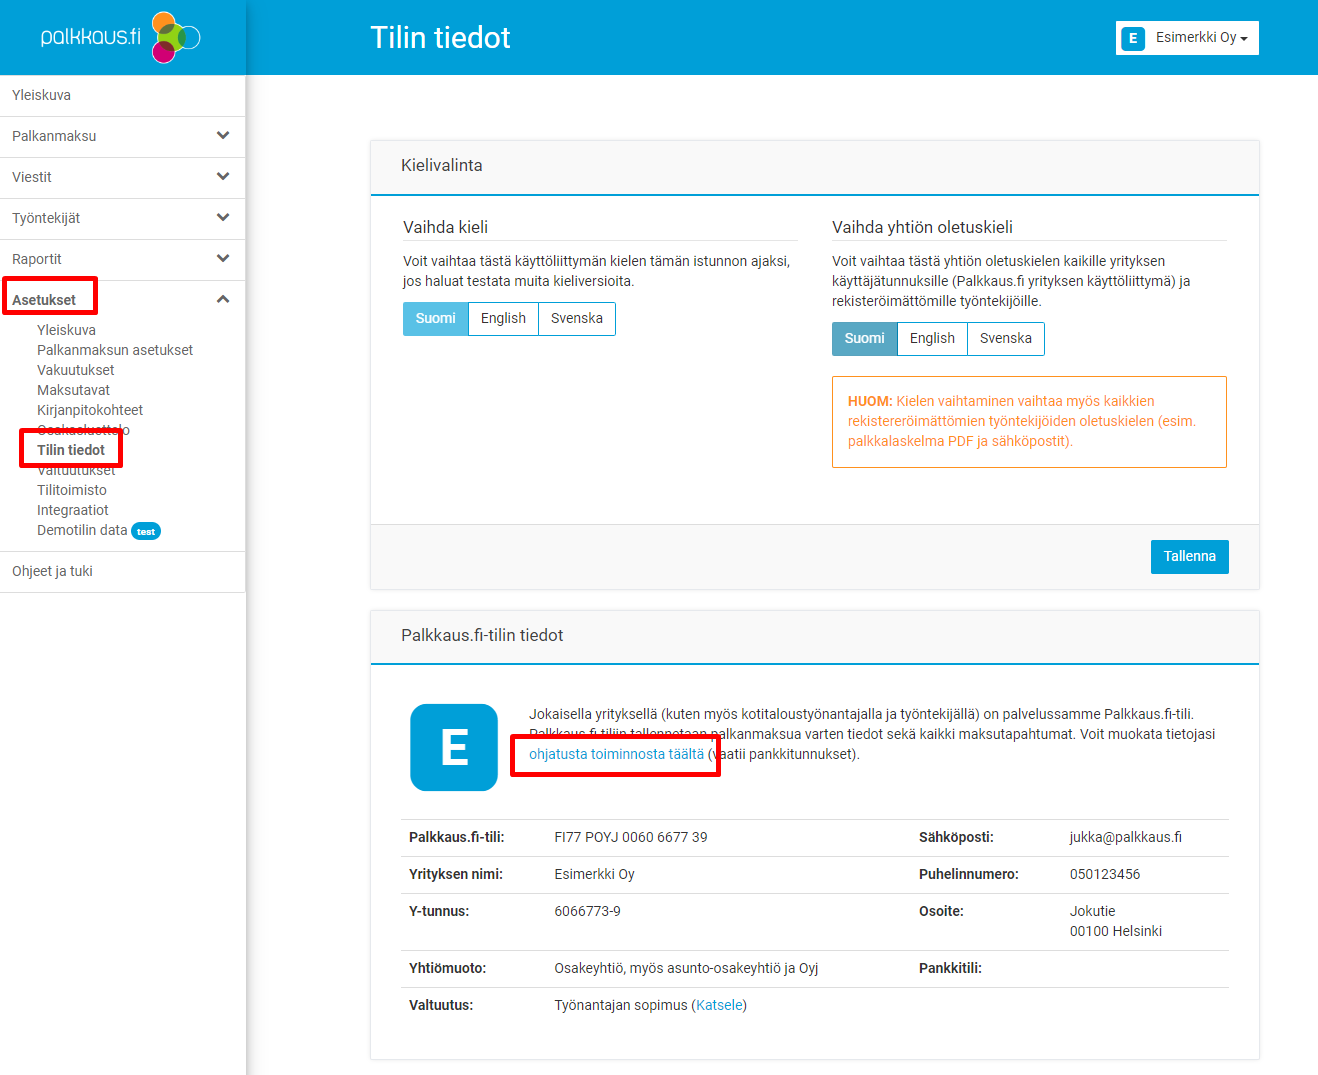Open Yleiskuva in the sidebar

pyautogui.click(x=42, y=95)
